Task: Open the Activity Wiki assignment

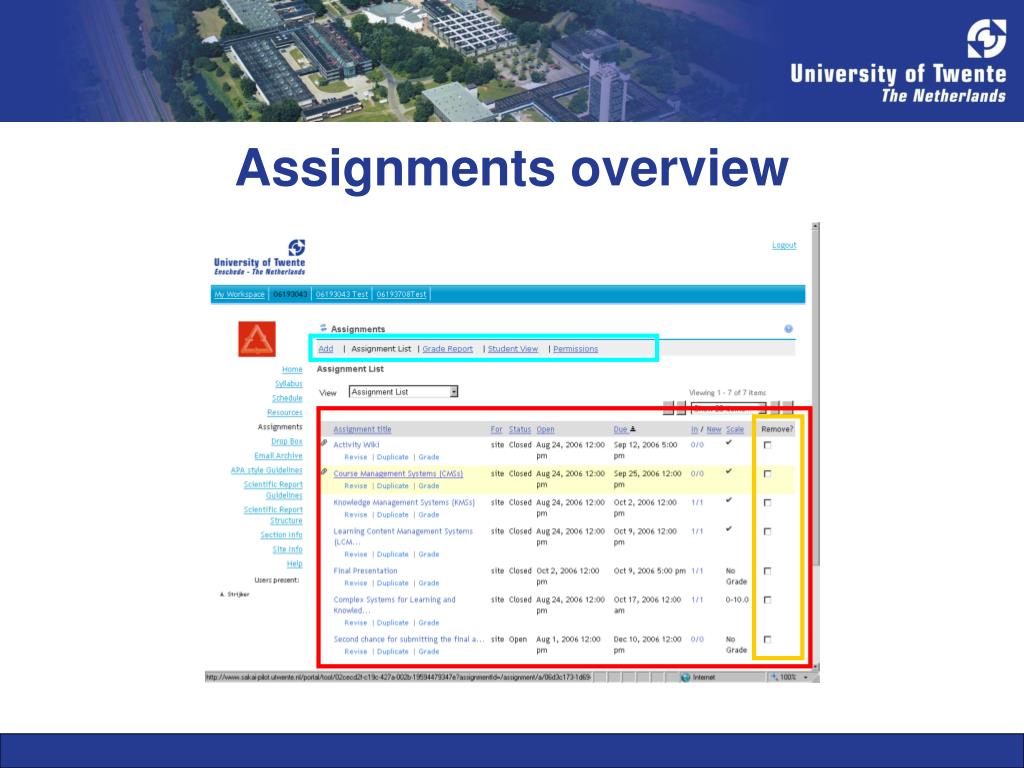Action: (x=356, y=445)
